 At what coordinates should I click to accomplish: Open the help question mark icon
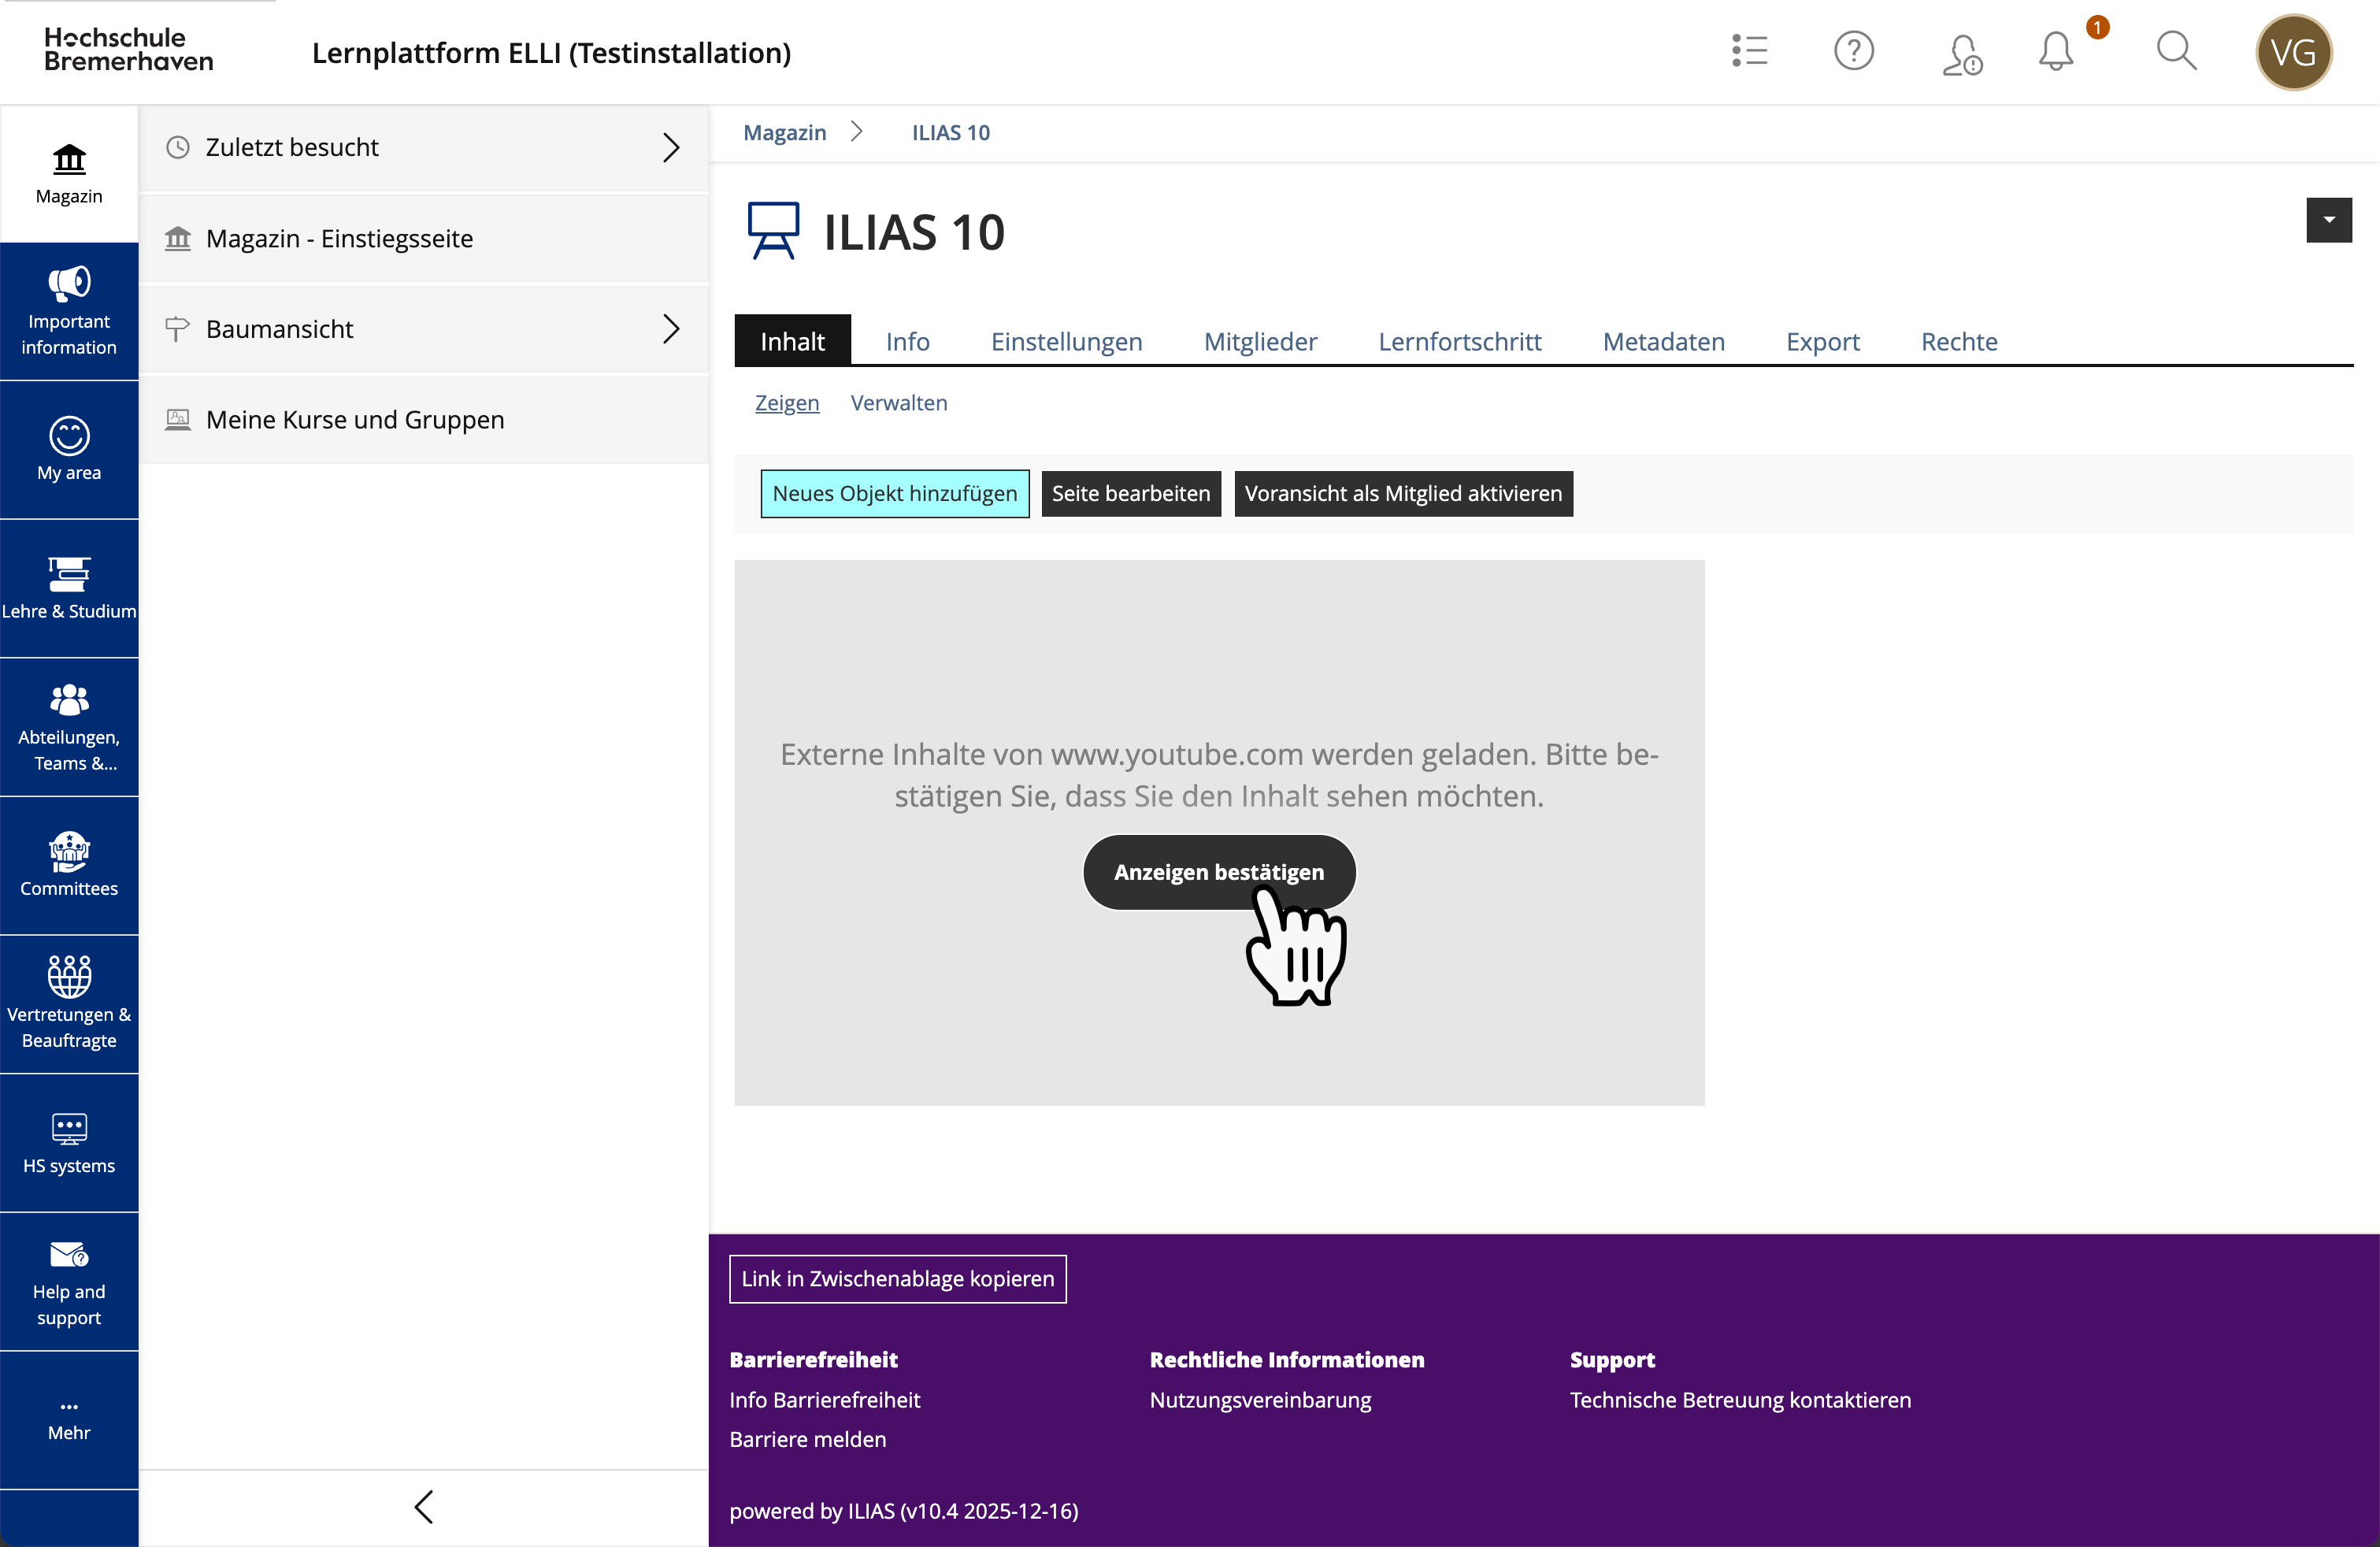coord(1853,52)
